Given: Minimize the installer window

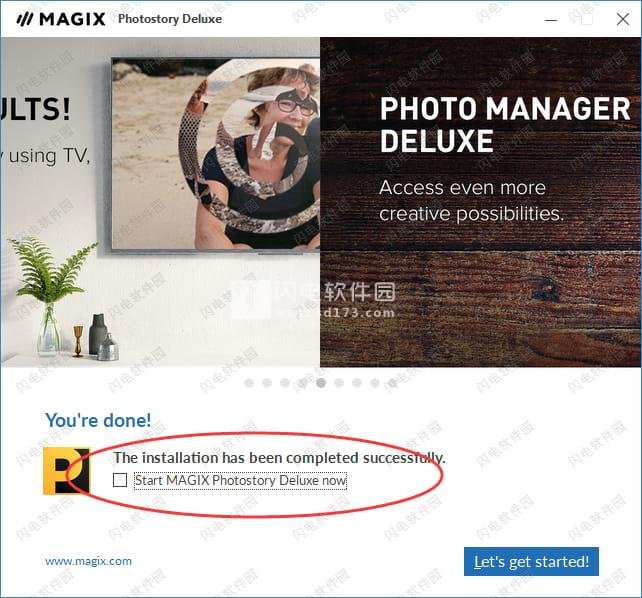Looking at the screenshot, I should tap(551, 19).
